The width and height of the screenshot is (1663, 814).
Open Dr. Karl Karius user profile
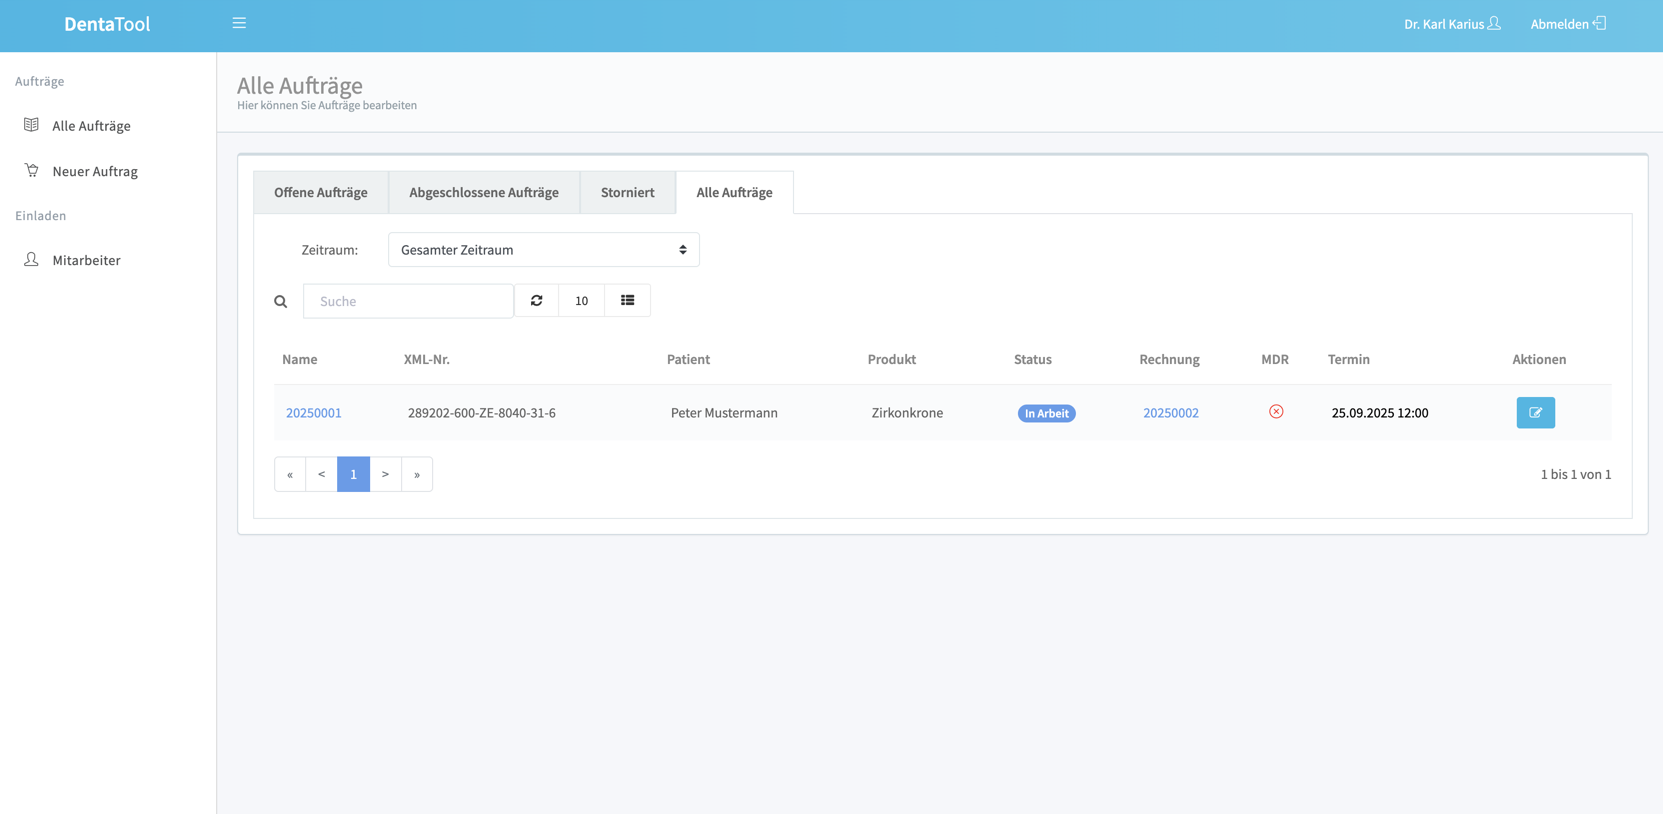[x=1451, y=24]
